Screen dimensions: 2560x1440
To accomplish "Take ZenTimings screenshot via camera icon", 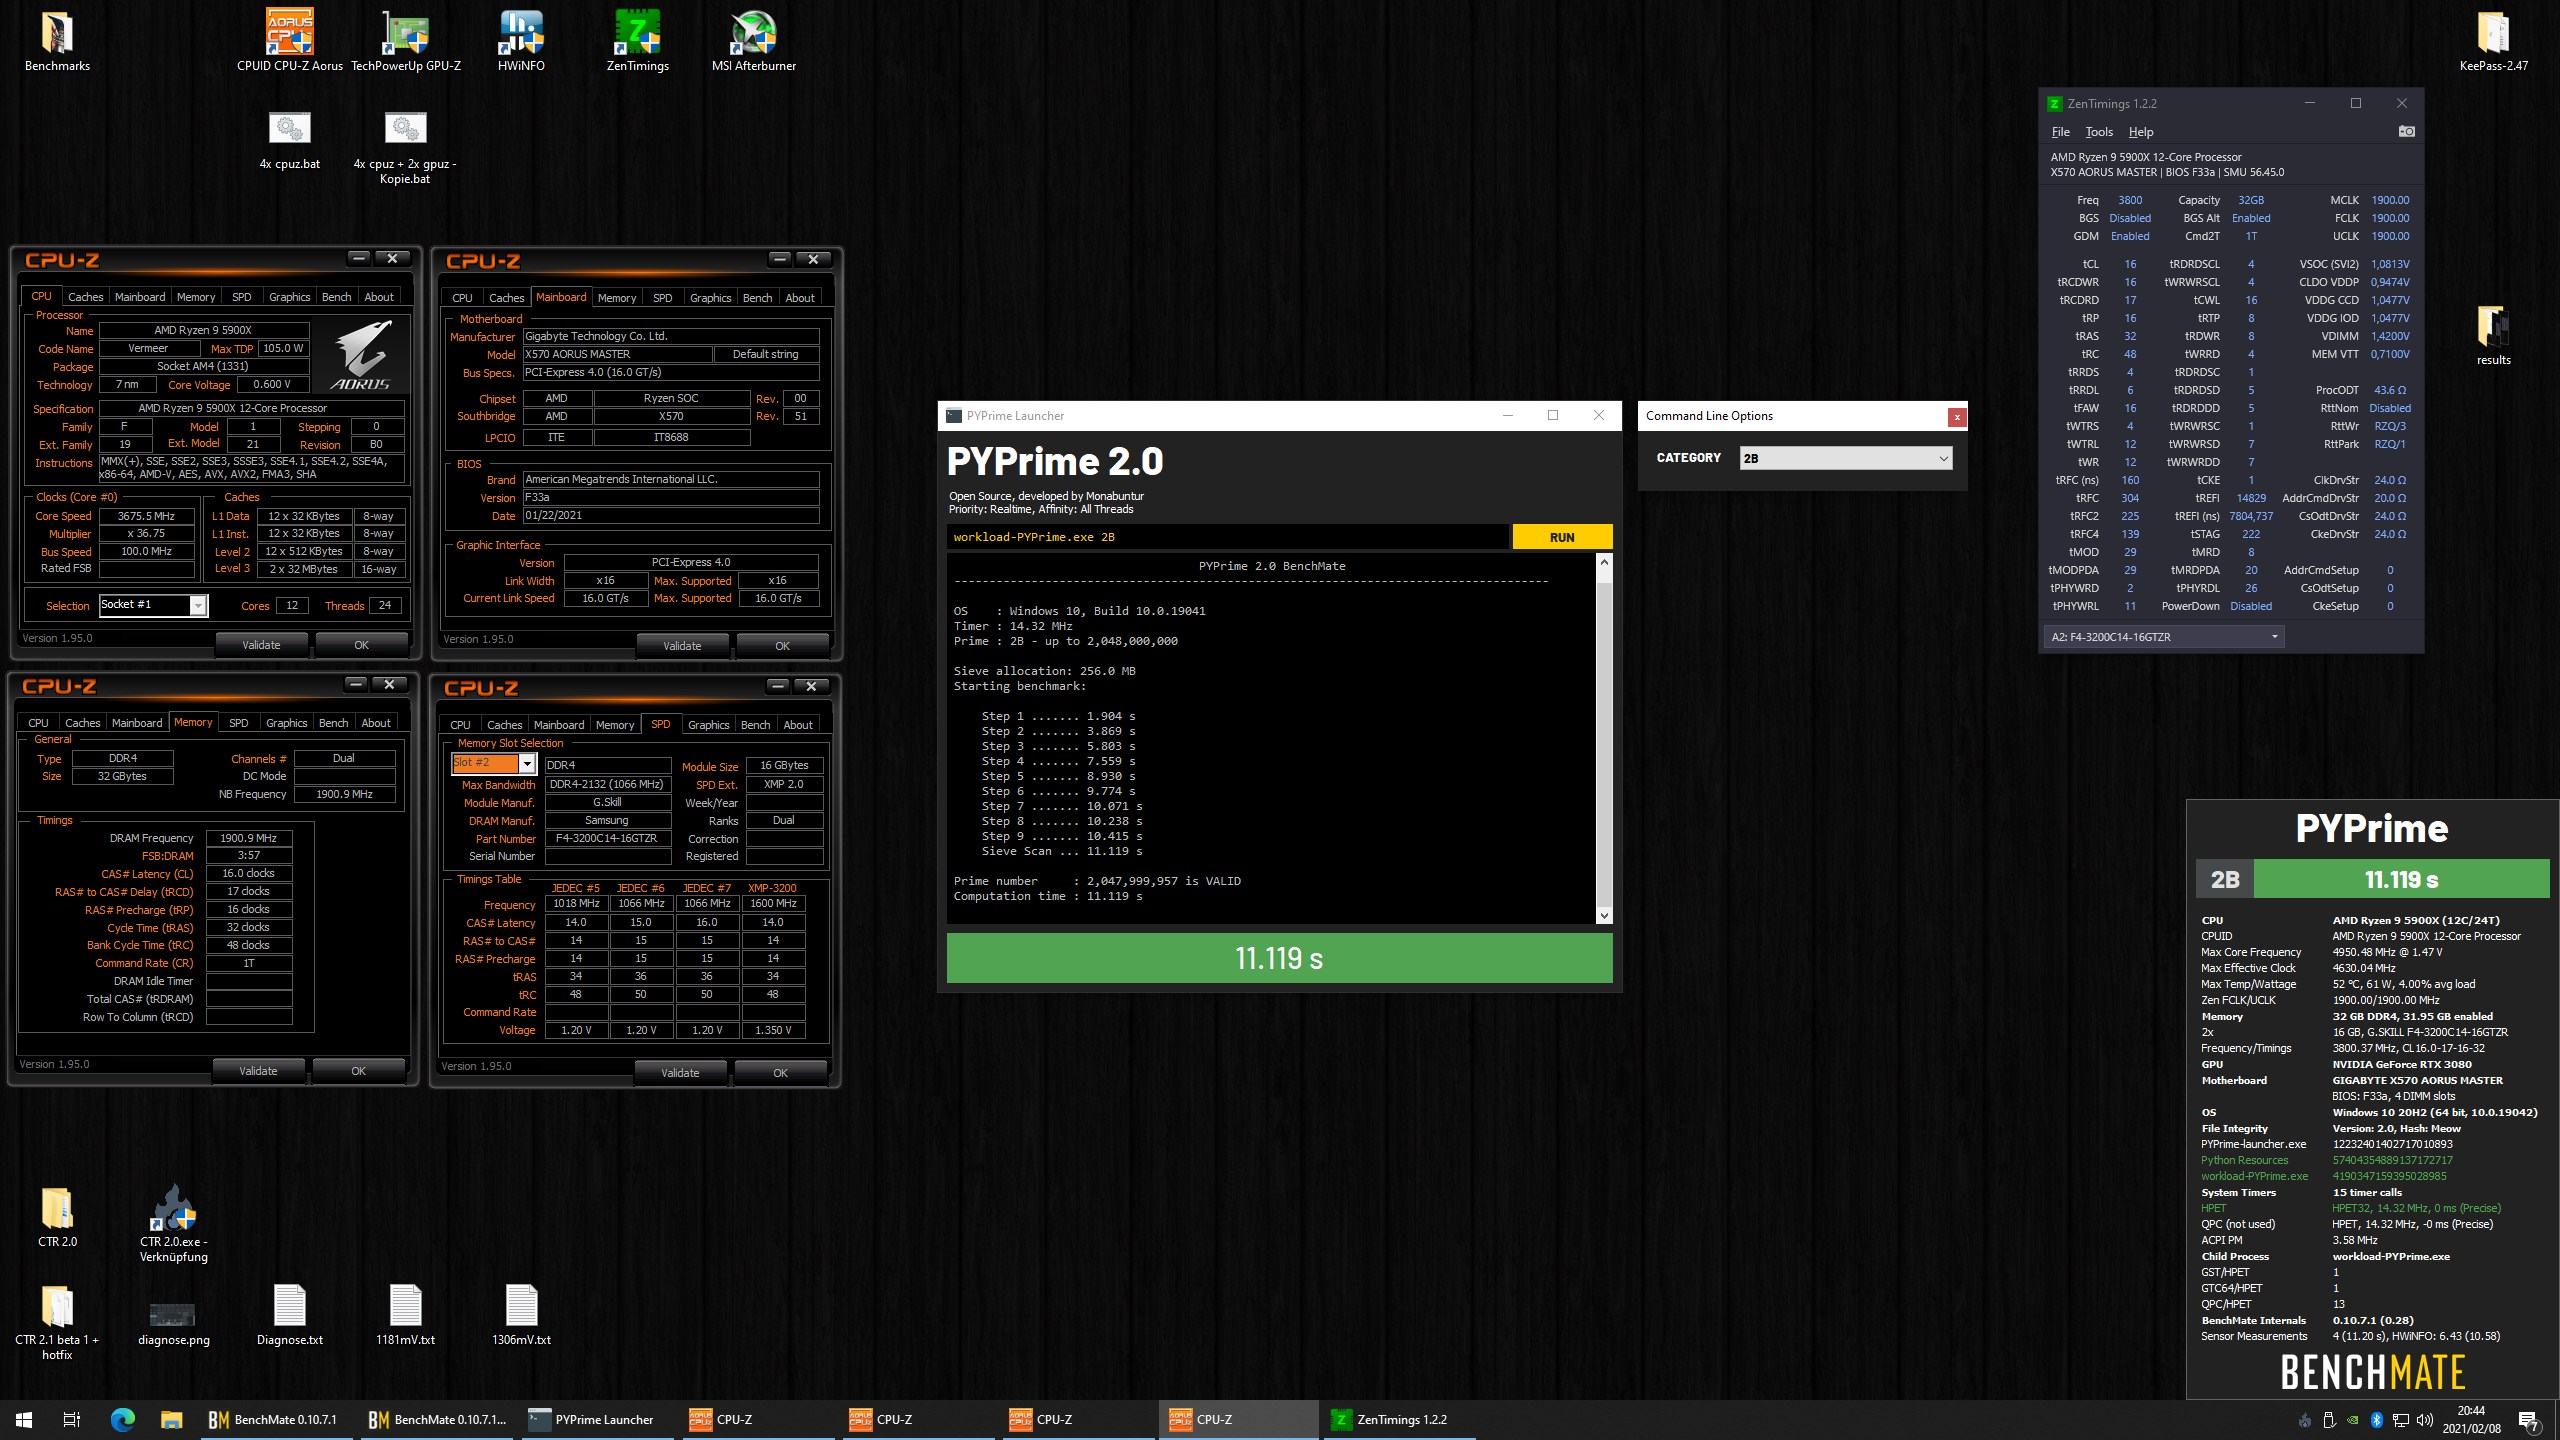I will pos(2406,132).
